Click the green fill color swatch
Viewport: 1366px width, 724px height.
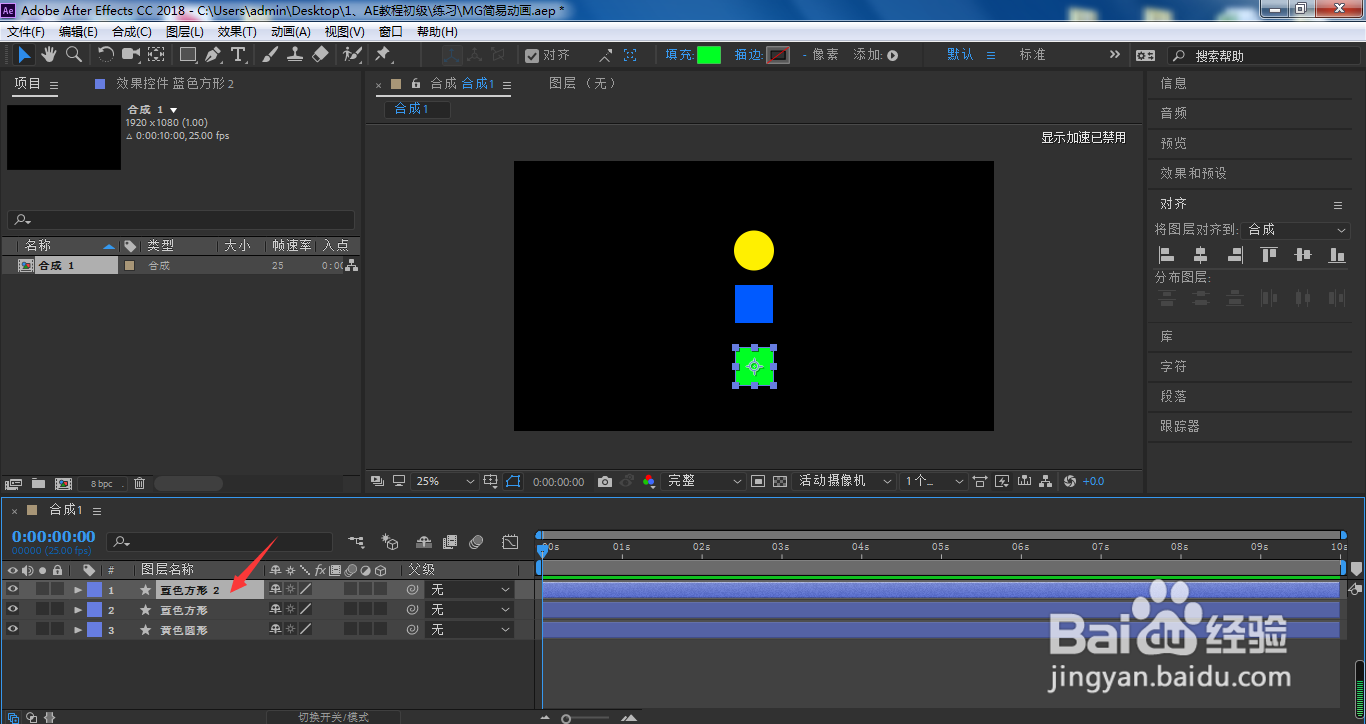709,55
